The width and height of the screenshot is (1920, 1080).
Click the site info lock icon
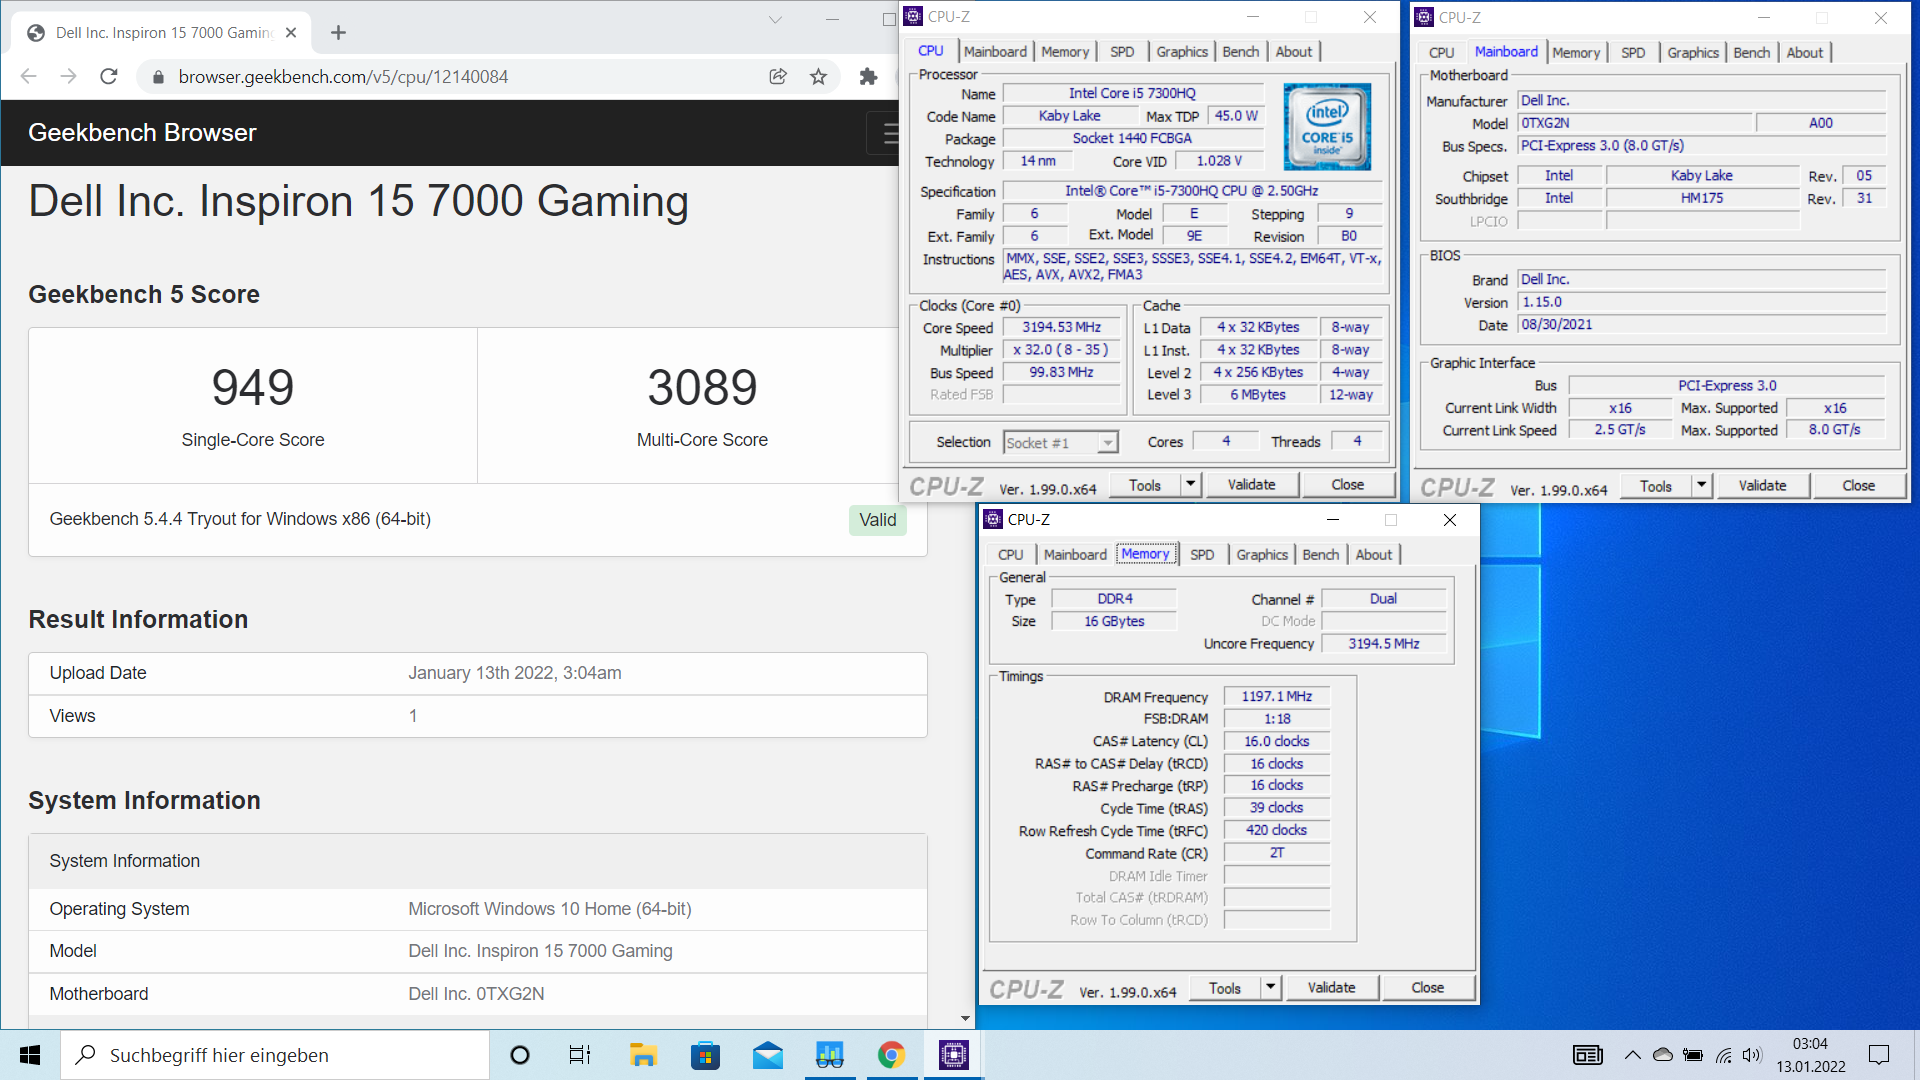point(158,77)
